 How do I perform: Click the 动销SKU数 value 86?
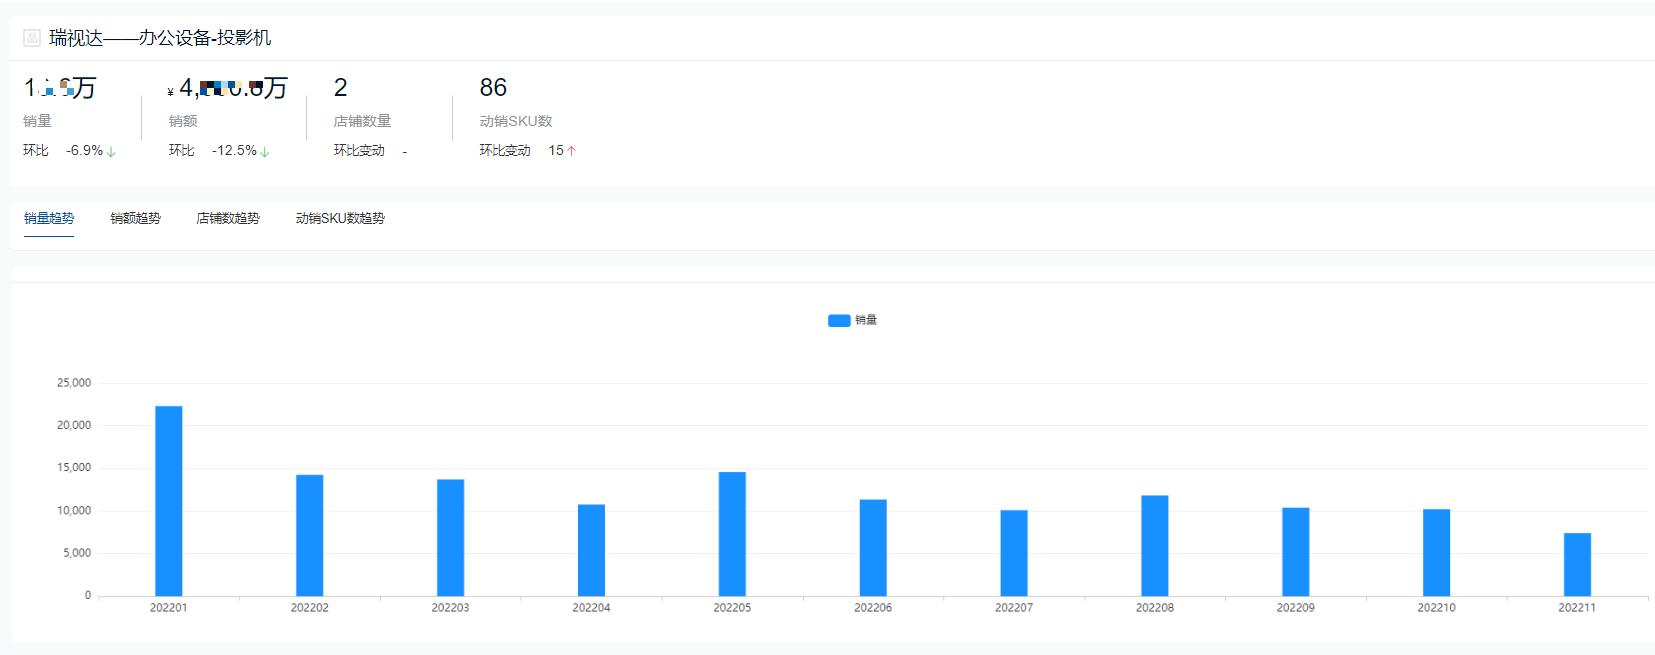point(493,88)
